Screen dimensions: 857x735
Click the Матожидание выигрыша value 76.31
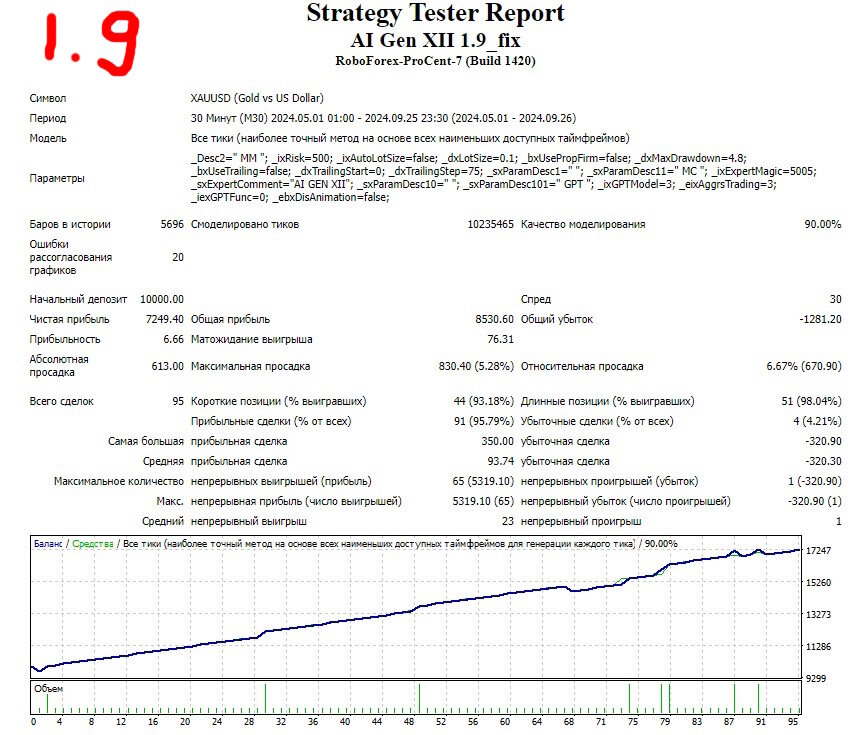(x=500, y=339)
